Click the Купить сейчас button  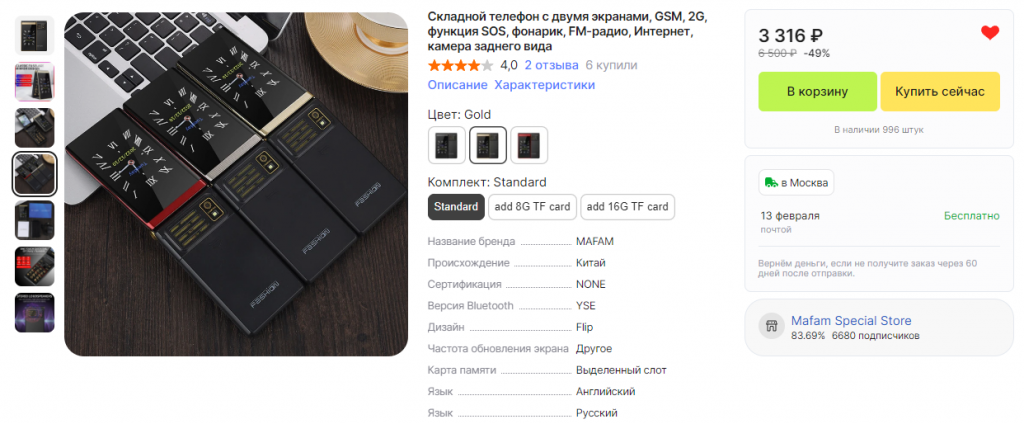click(x=940, y=91)
